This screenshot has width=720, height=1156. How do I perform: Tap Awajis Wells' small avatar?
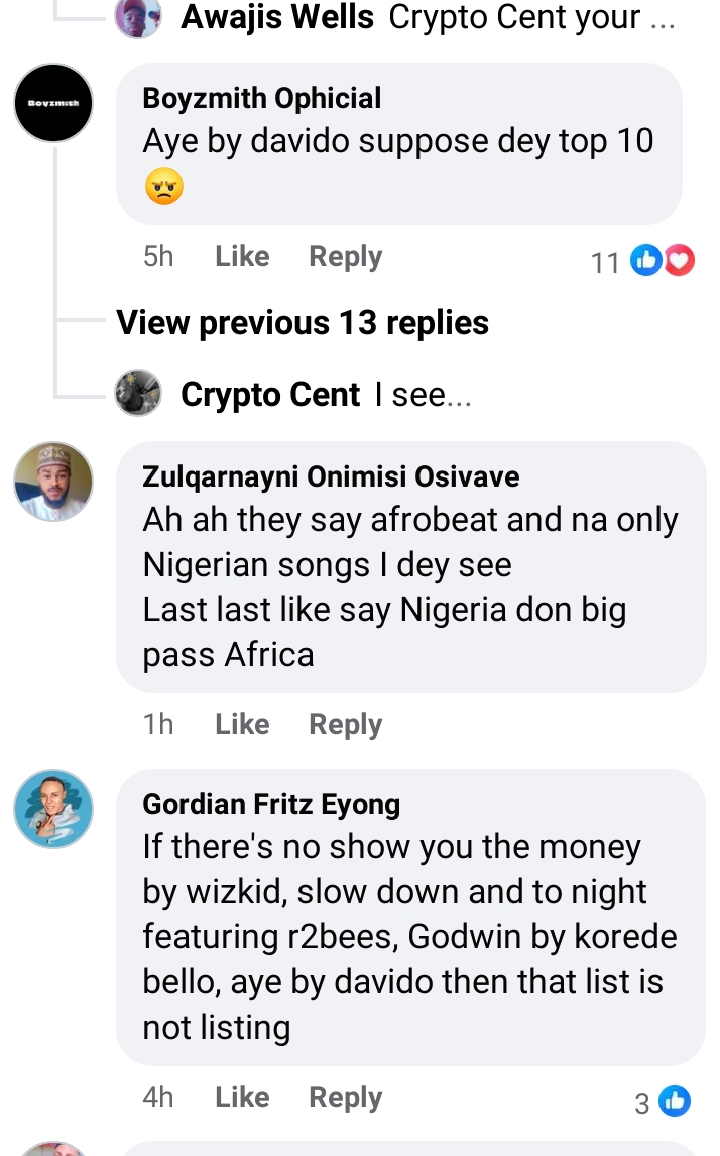pyautogui.click(x=138, y=18)
